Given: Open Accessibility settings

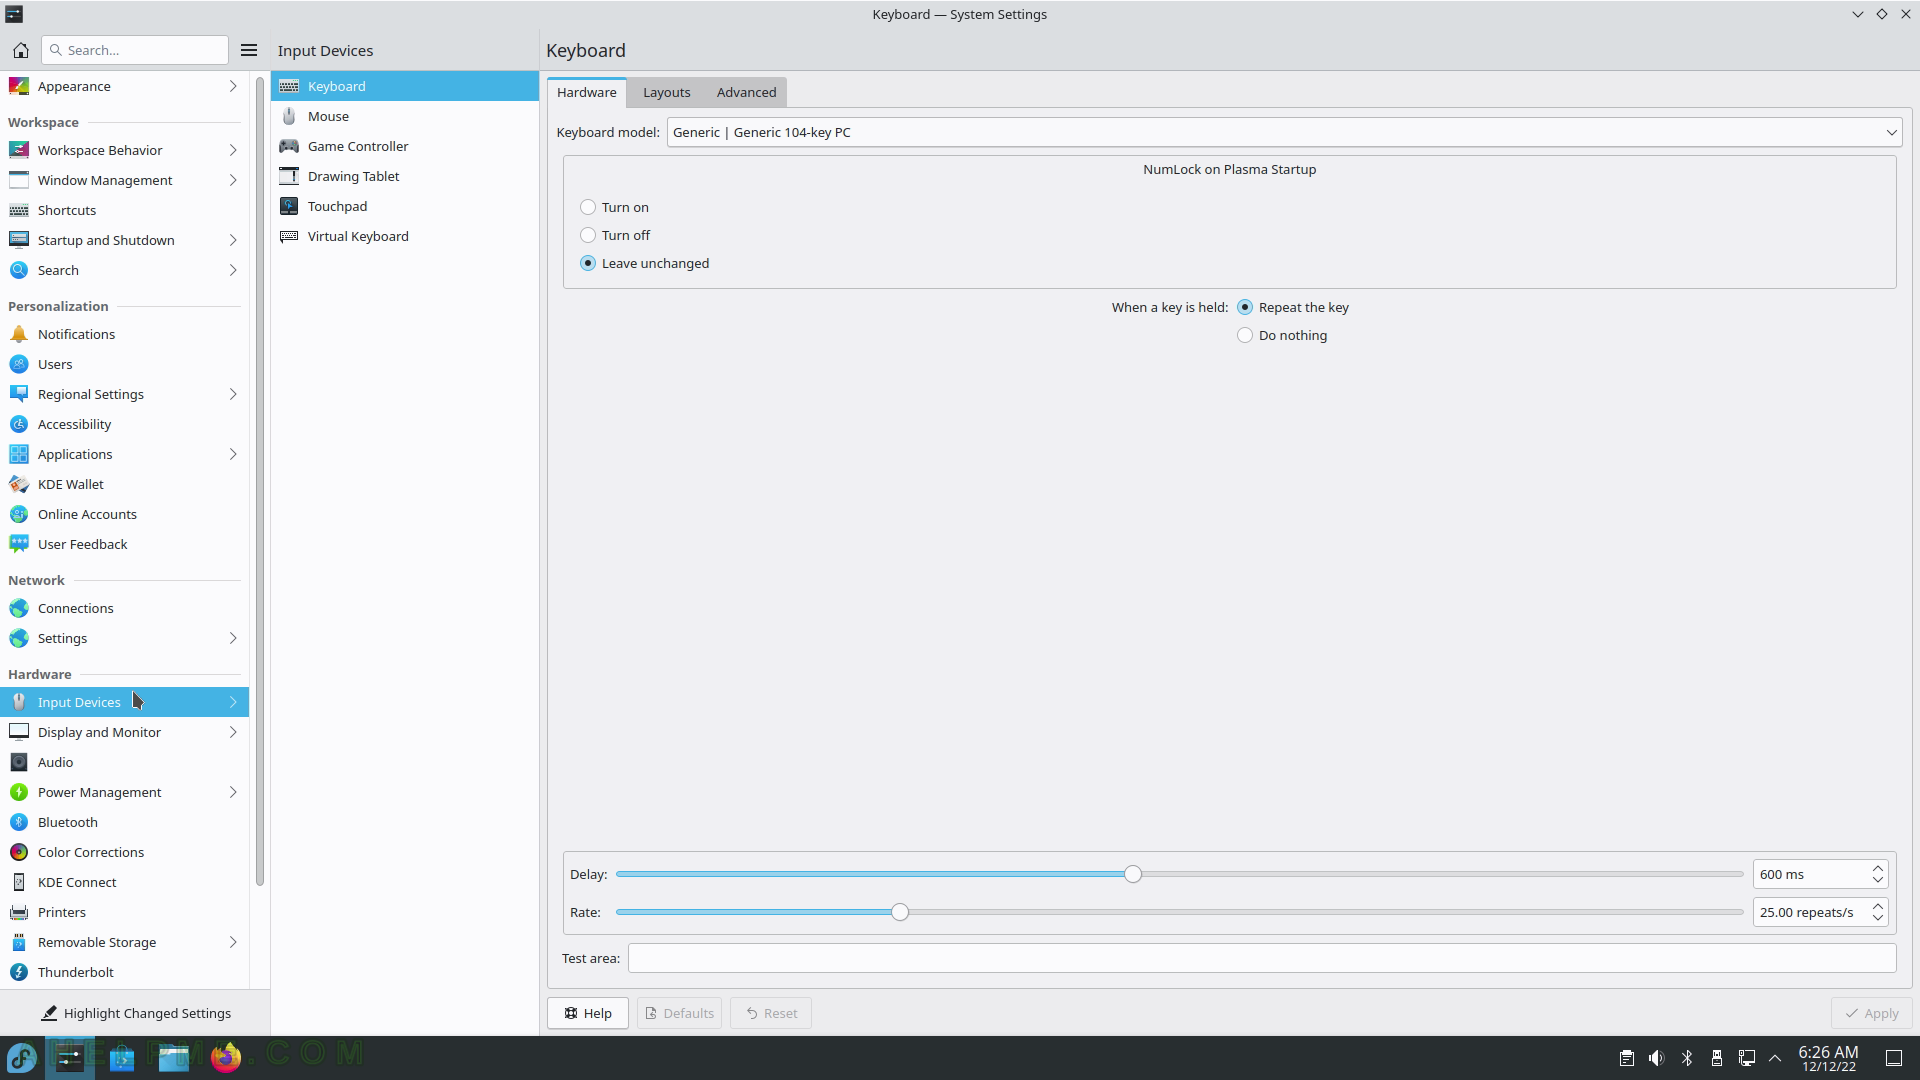Looking at the screenshot, I should click(124, 424).
